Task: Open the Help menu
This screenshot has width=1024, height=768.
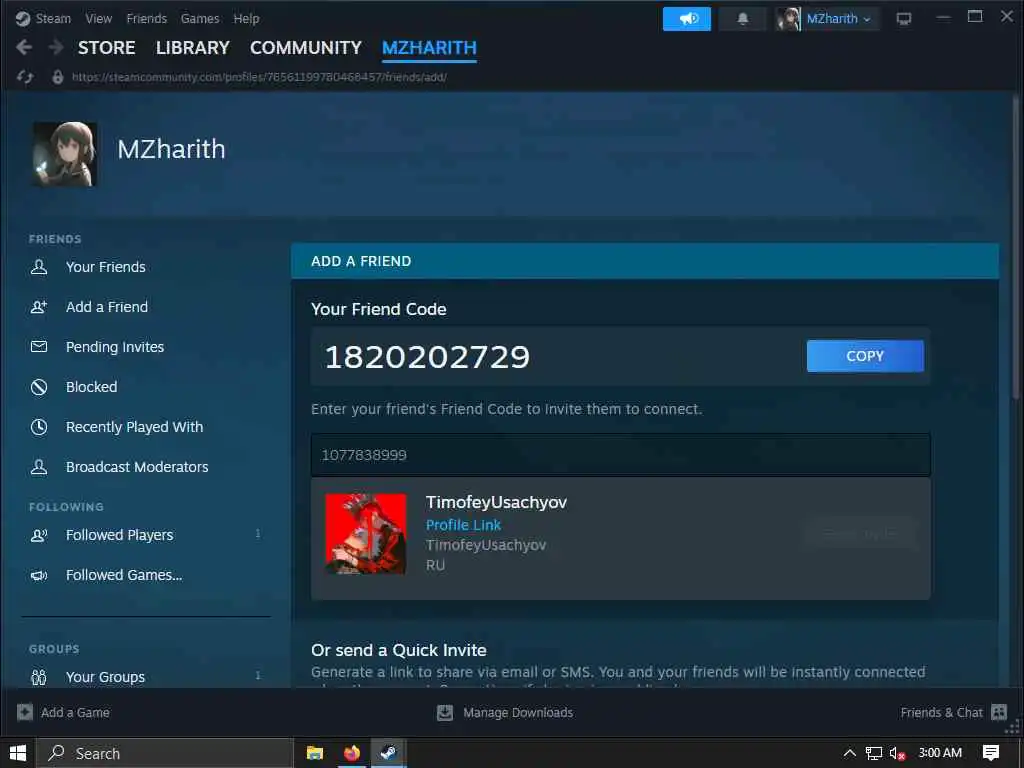Action: tap(246, 18)
